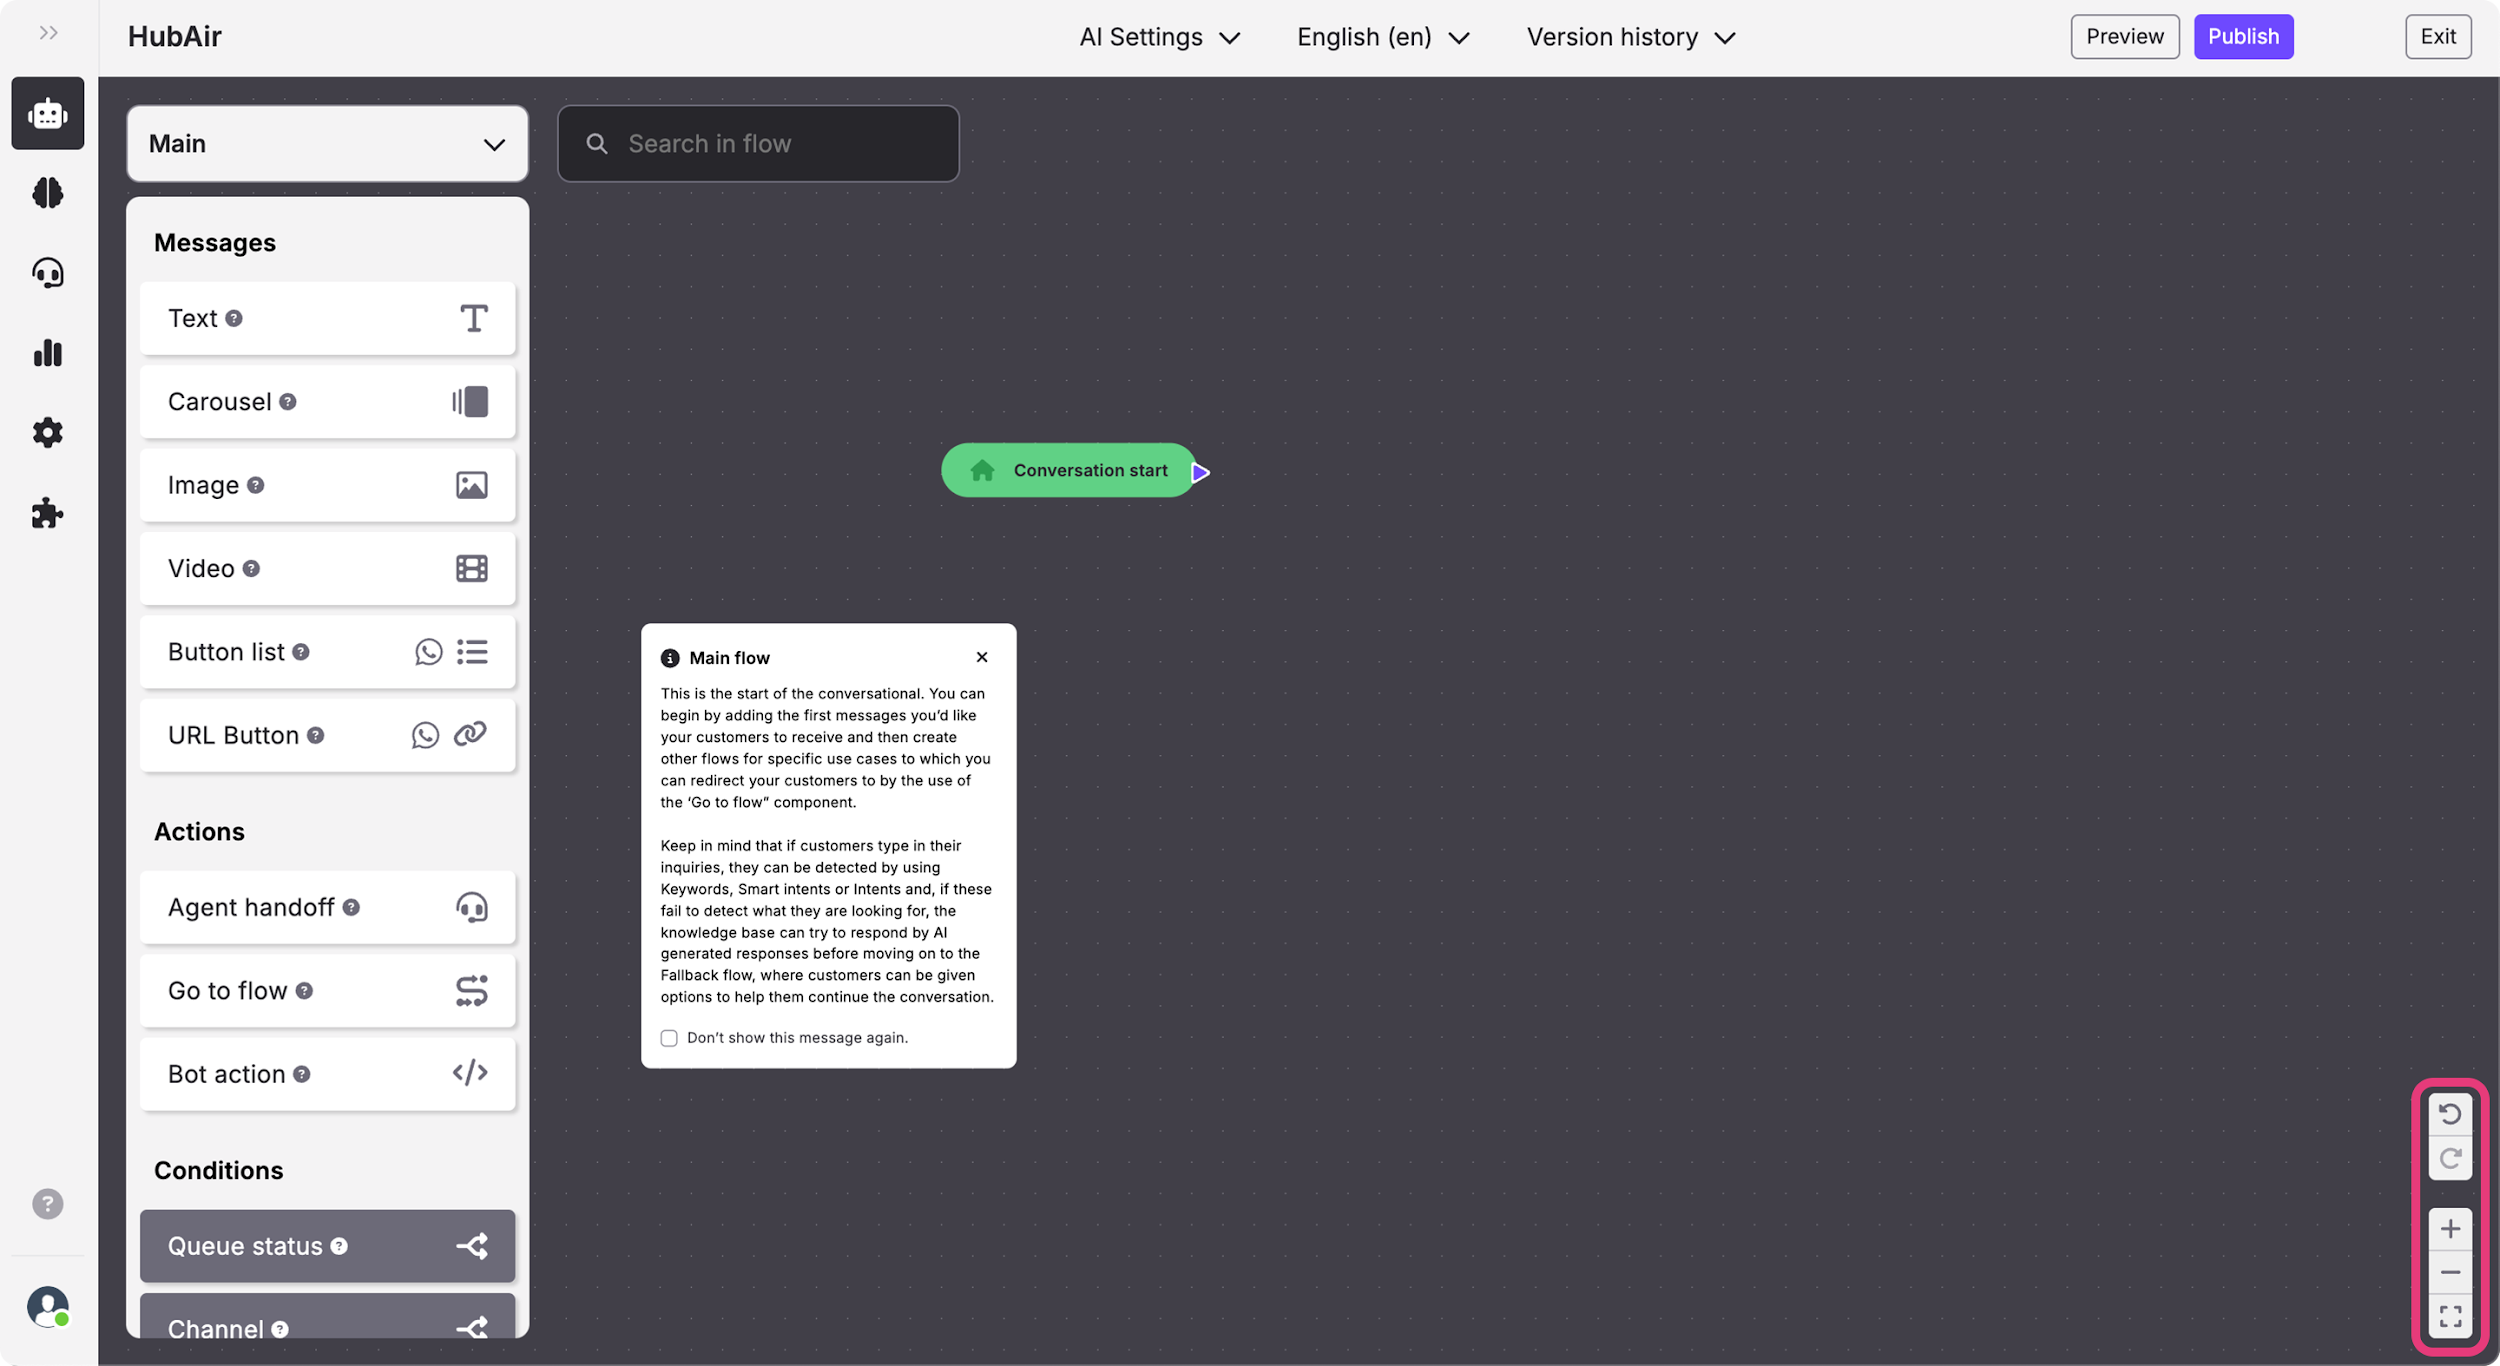Zoom in with the plus icon
Screen dimensions: 2500x1366
coord(2449,1229)
